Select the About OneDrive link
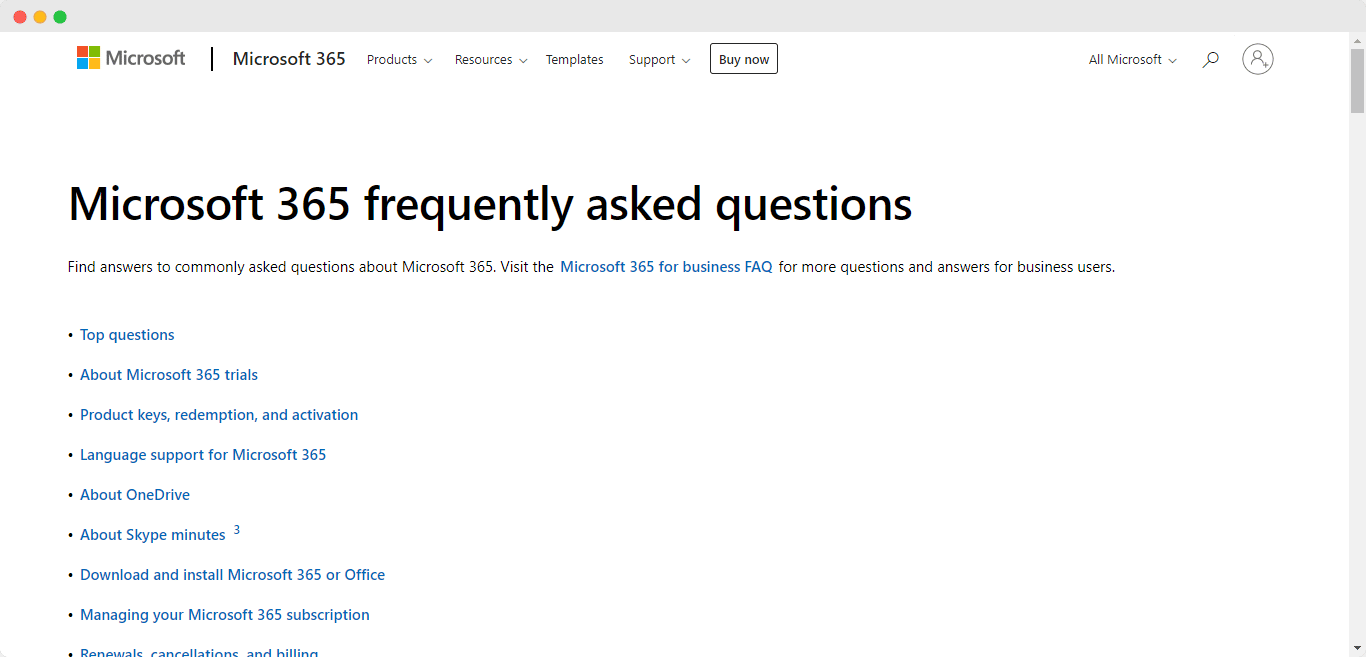 tap(135, 494)
